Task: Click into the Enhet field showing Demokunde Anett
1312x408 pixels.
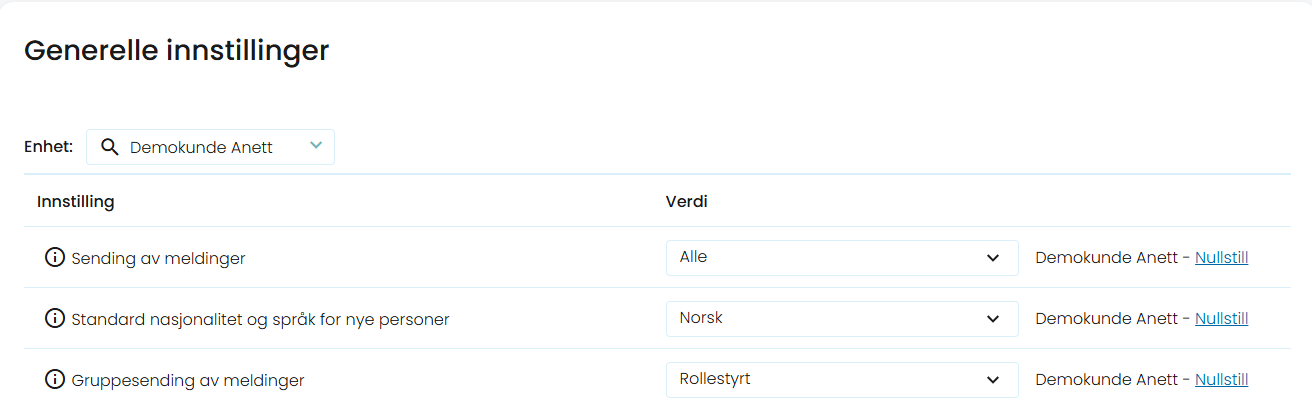Action: tap(210, 147)
